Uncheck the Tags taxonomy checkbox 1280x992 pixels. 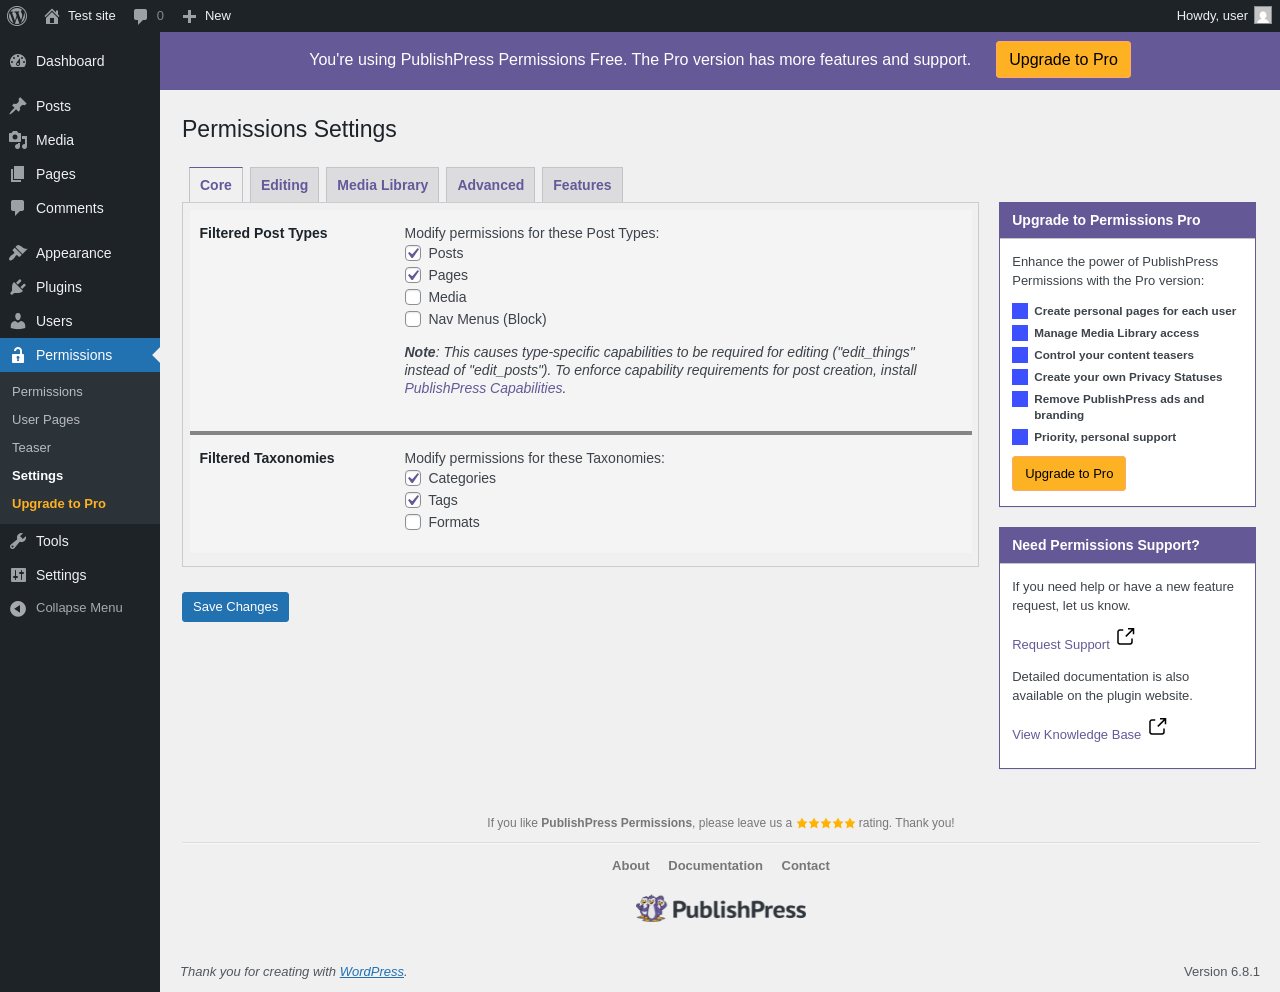413,500
